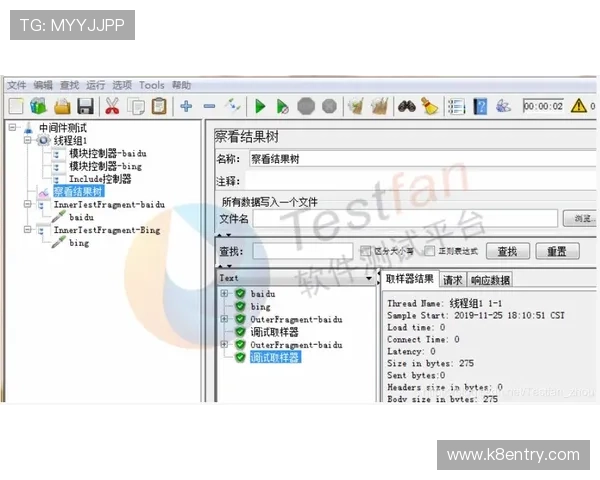The image size is (600, 480).
Task: Open the Tools menu
Action: 152,85
